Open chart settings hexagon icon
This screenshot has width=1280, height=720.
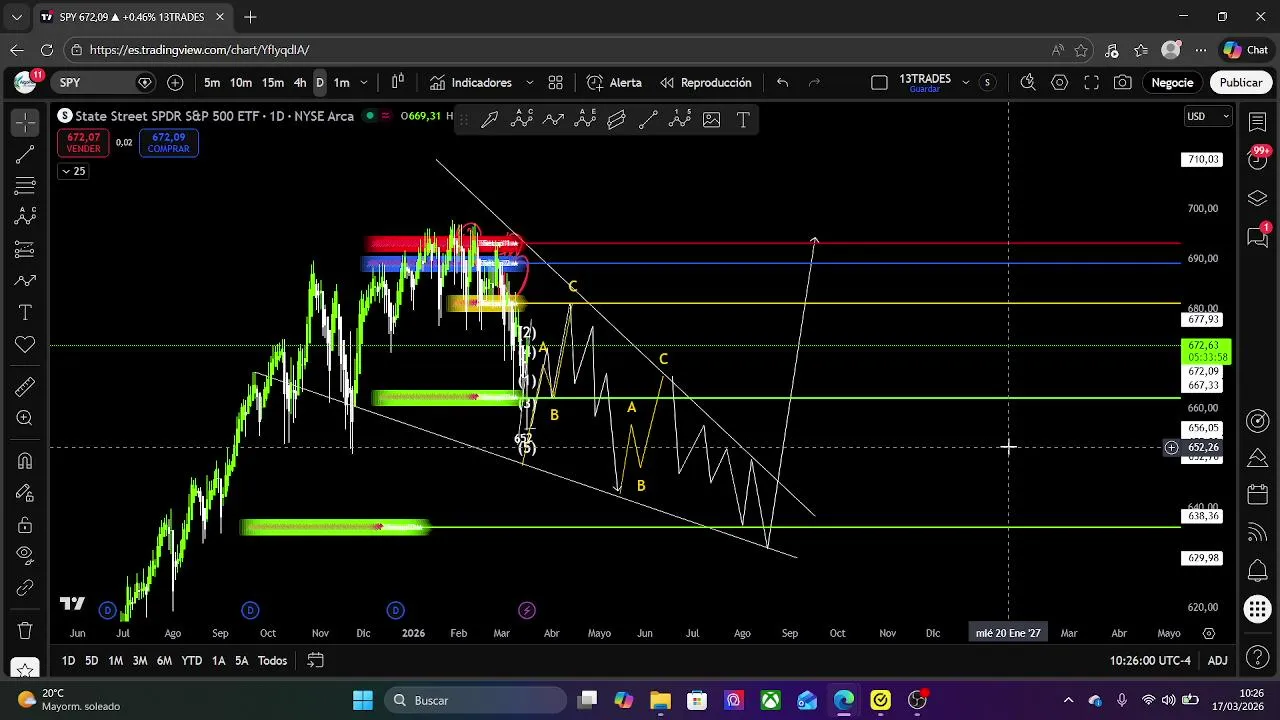[1059, 83]
